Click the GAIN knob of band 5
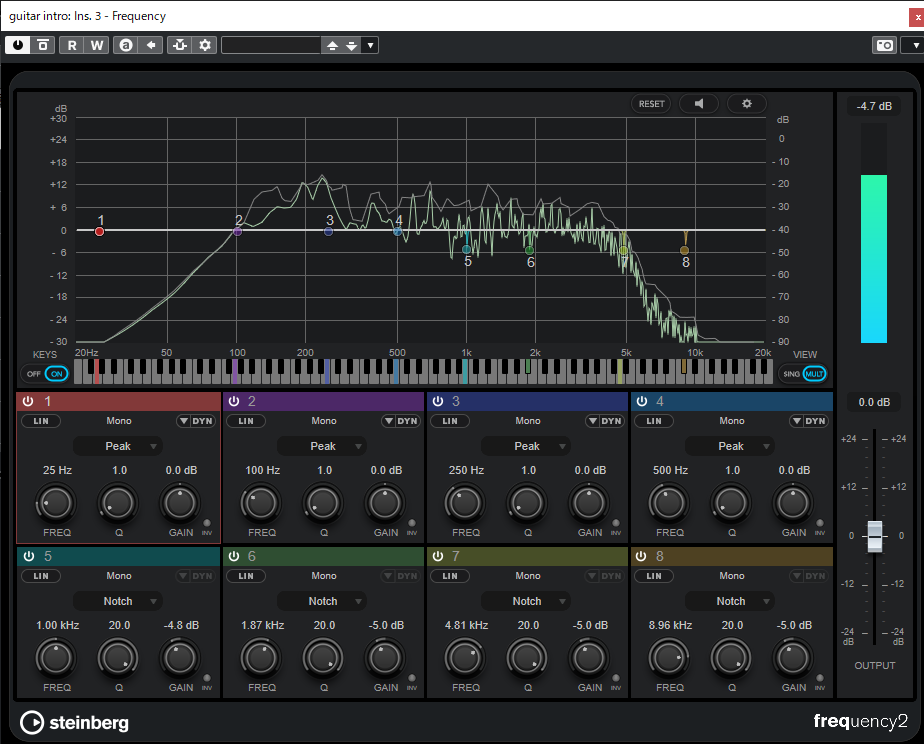Image resolution: width=924 pixels, height=744 pixels. point(180,658)
